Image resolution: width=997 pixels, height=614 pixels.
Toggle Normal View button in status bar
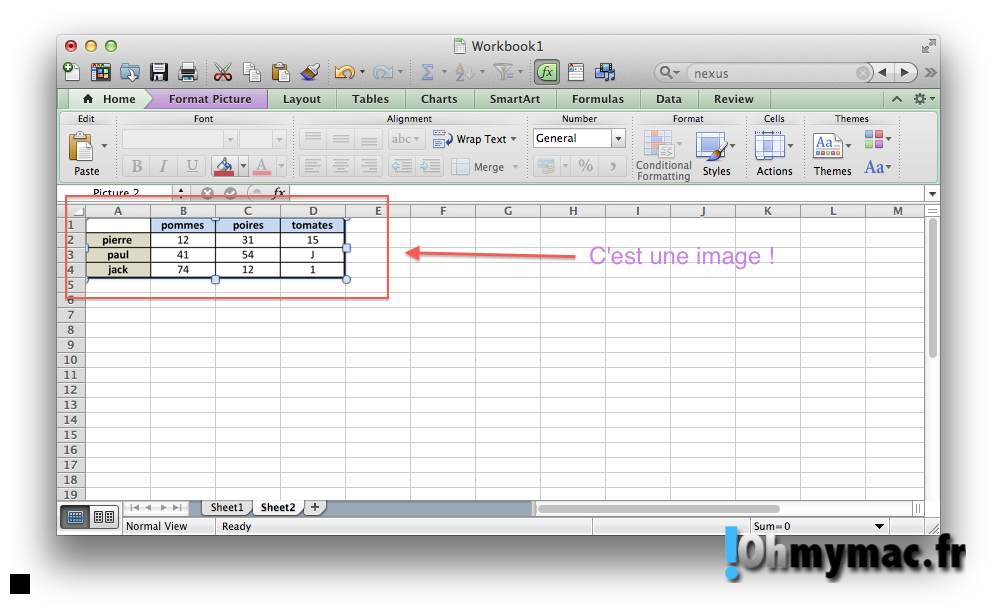pos(75,517)
